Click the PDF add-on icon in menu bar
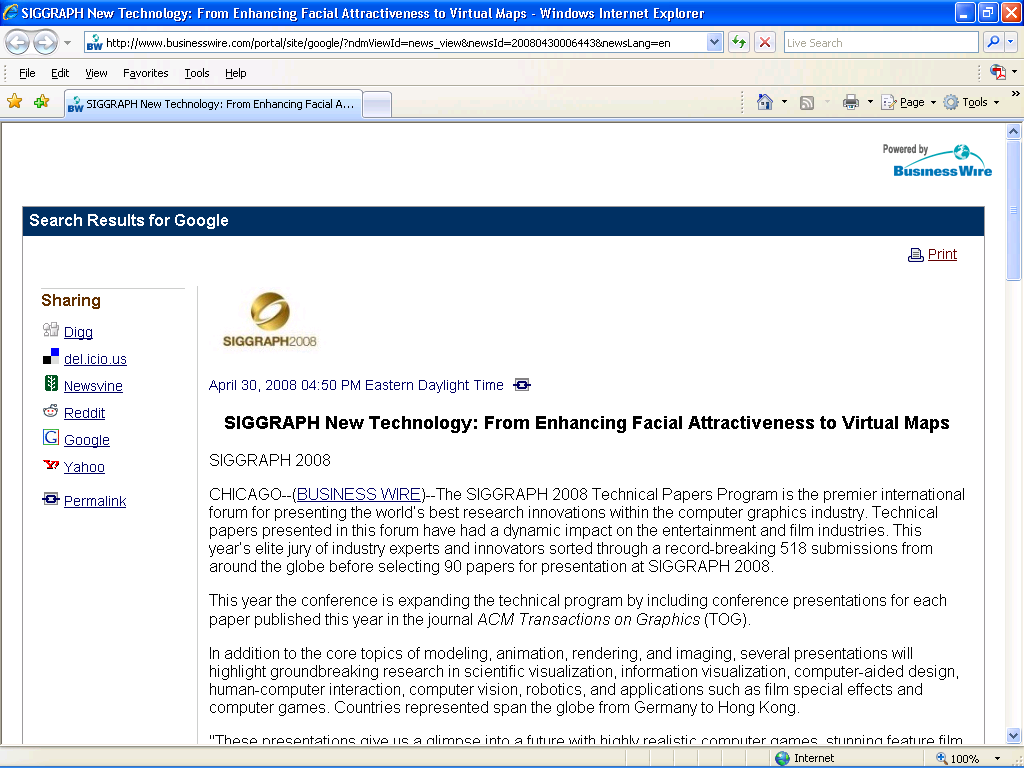This screenshot has height=768, width=1024. tap(998, 72)
